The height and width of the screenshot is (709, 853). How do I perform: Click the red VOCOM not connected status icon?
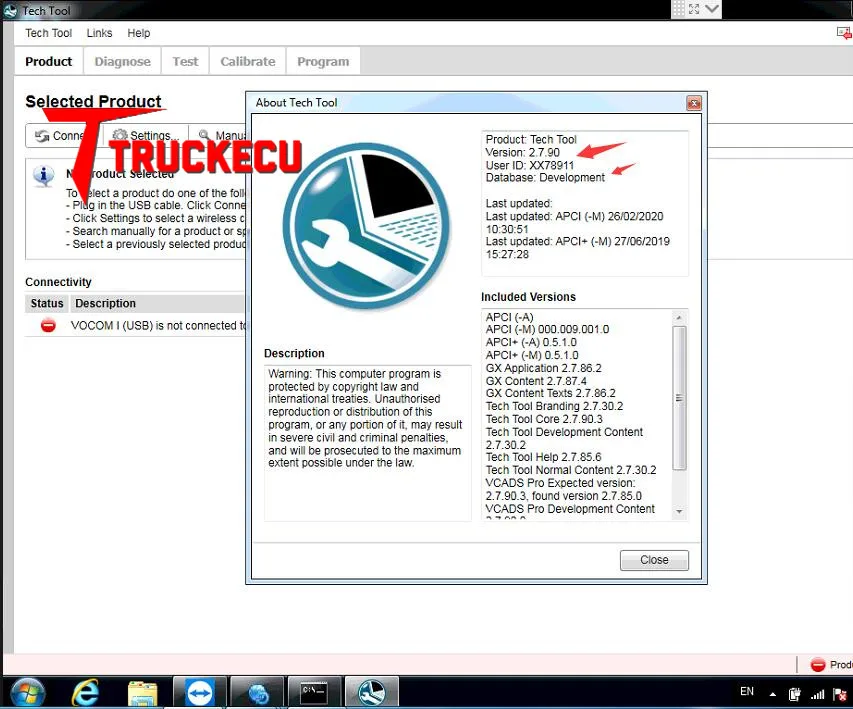pos(48,325)
